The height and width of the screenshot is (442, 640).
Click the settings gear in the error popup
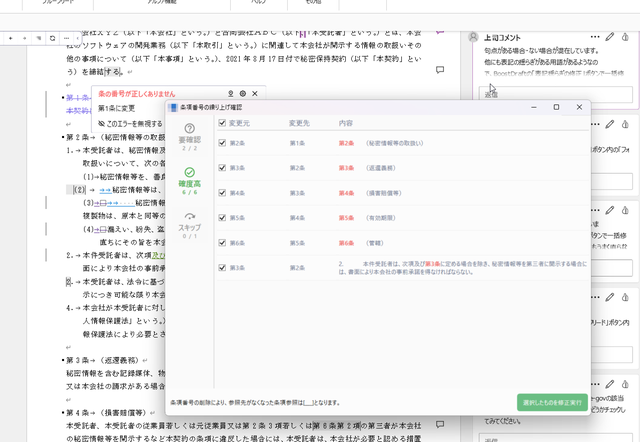(x=242, y=93)
